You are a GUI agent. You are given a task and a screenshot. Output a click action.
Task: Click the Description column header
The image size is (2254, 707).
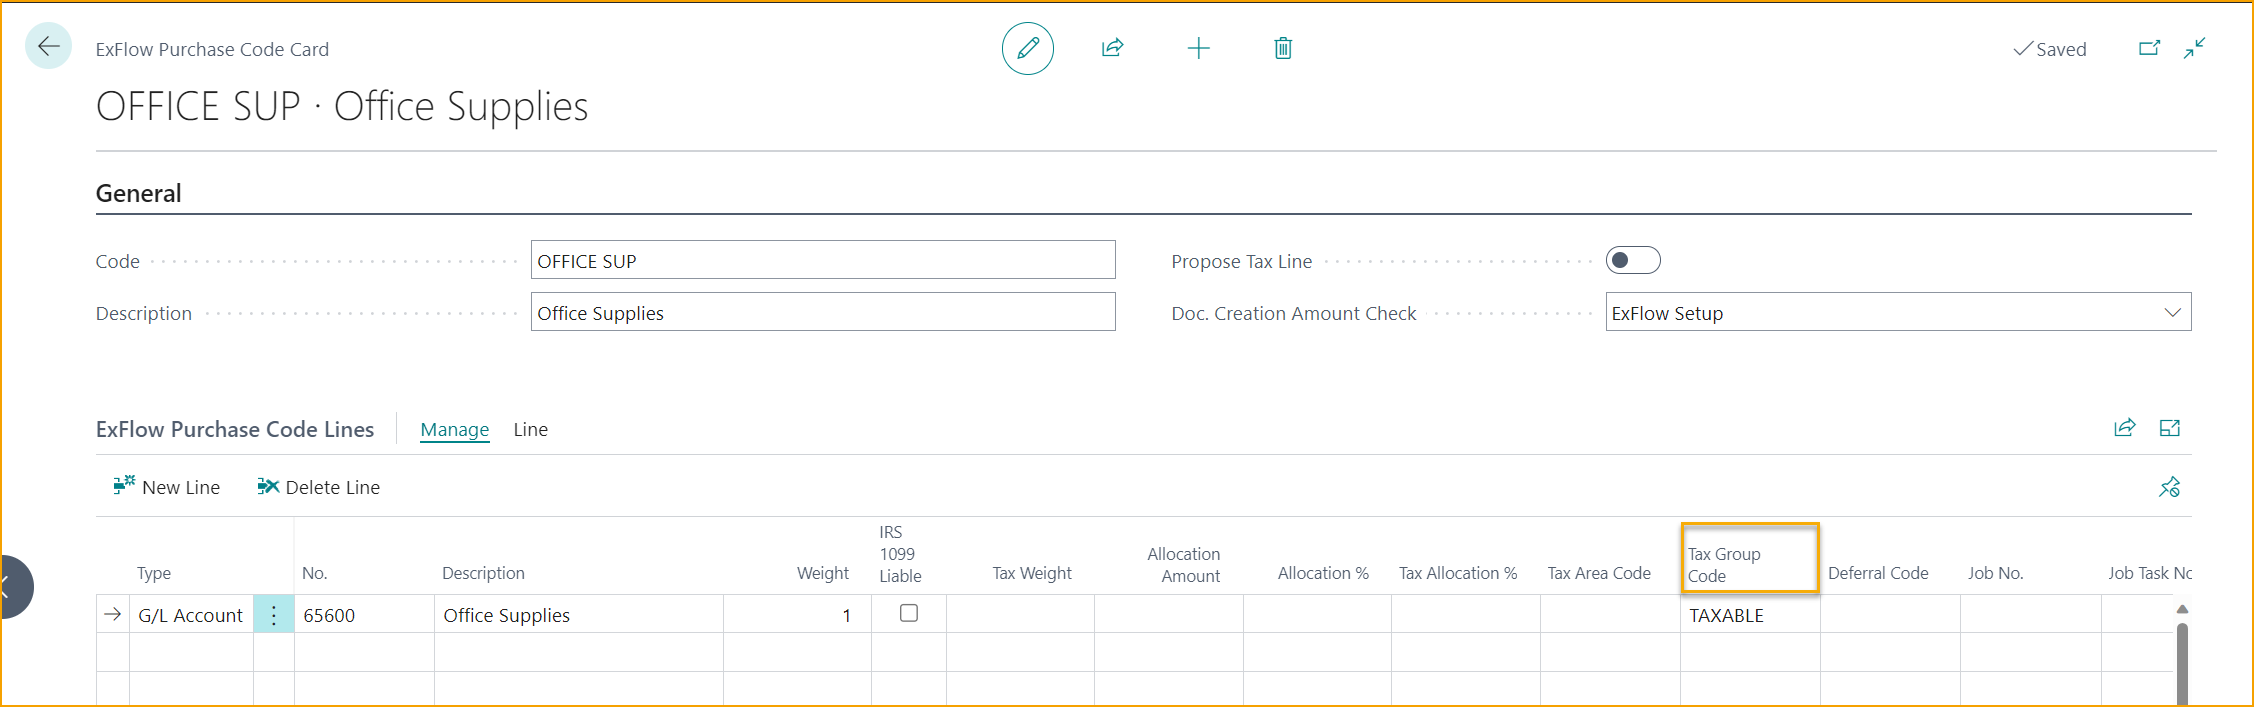(484, 573)
